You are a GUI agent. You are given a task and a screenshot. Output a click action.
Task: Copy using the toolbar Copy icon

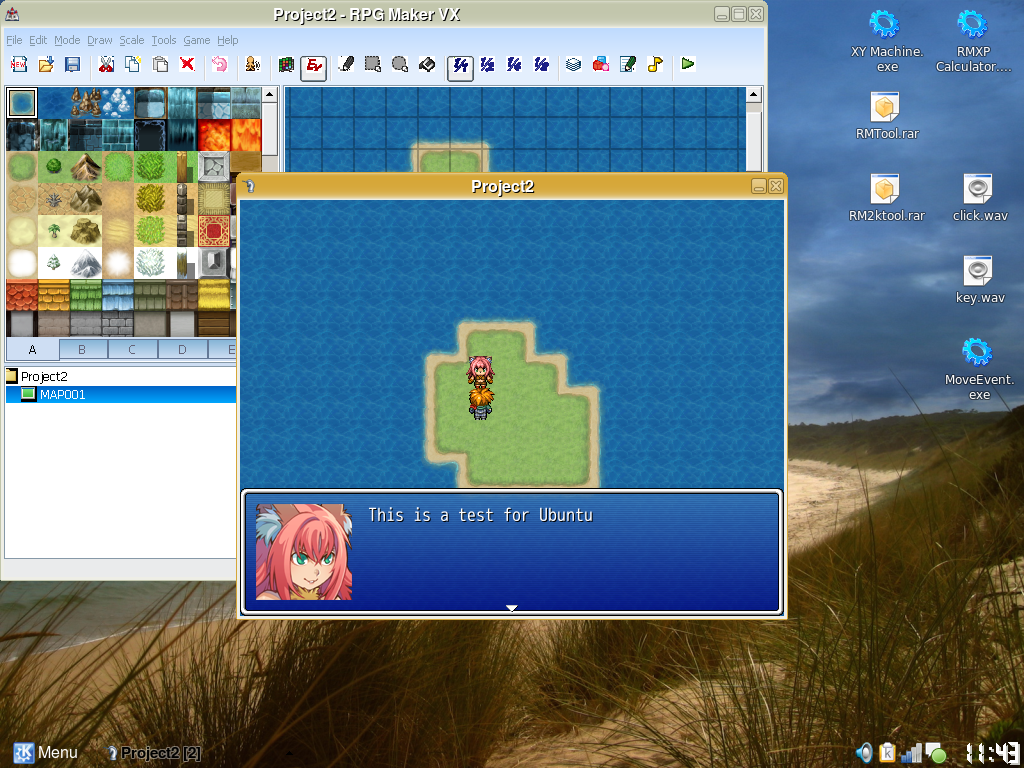pos(133,64)
